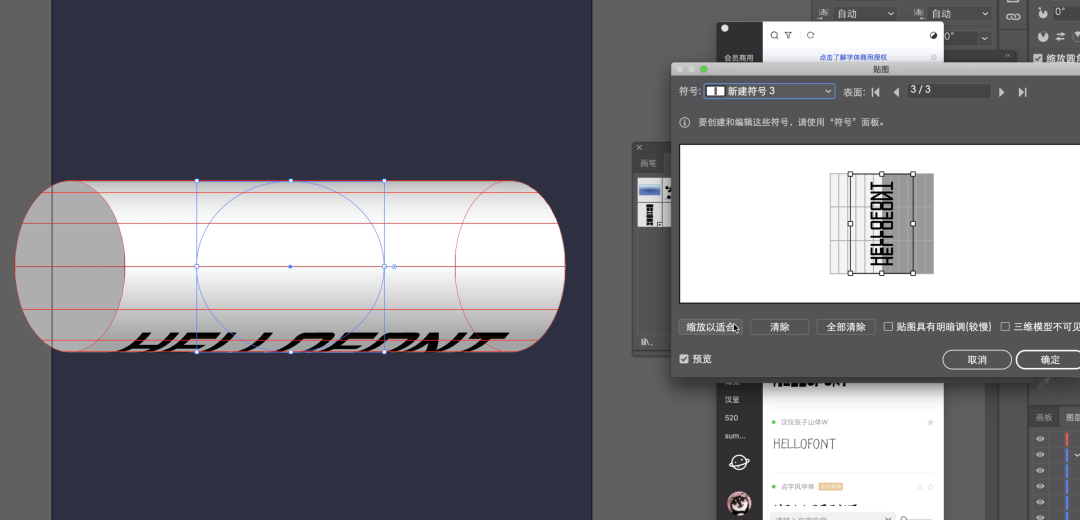The image size is (1080, 520).
Task: Expand the left 自动 dropdown at top
Action: tap(889, 14)
